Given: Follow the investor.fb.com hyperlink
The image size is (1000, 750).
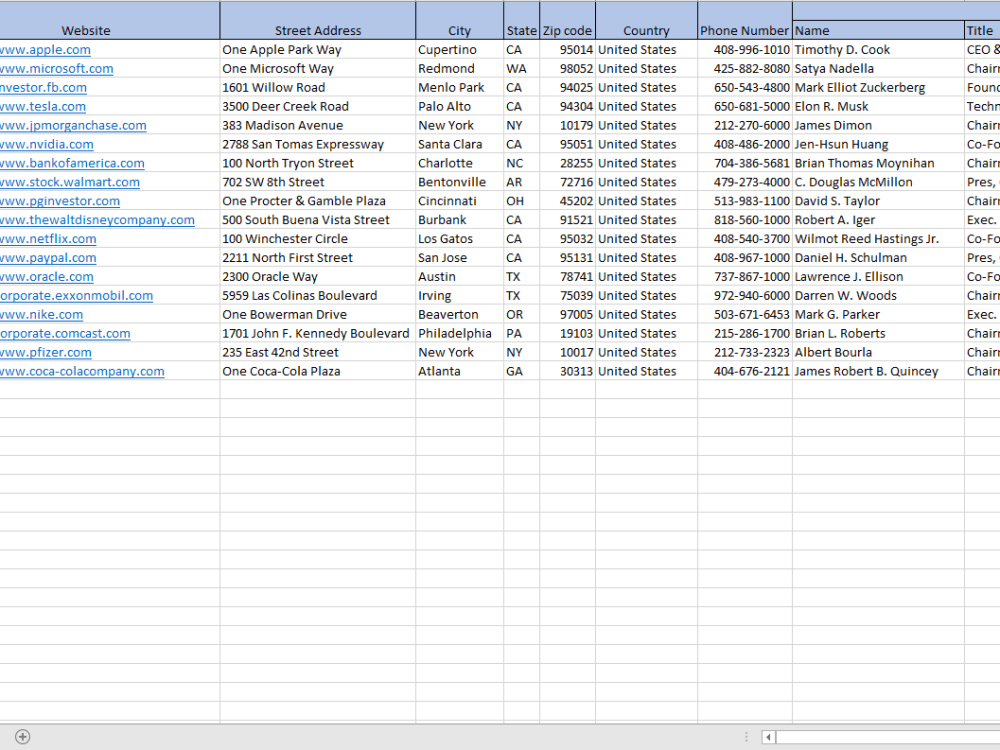Looking at the screenshot, I should 43,88.
